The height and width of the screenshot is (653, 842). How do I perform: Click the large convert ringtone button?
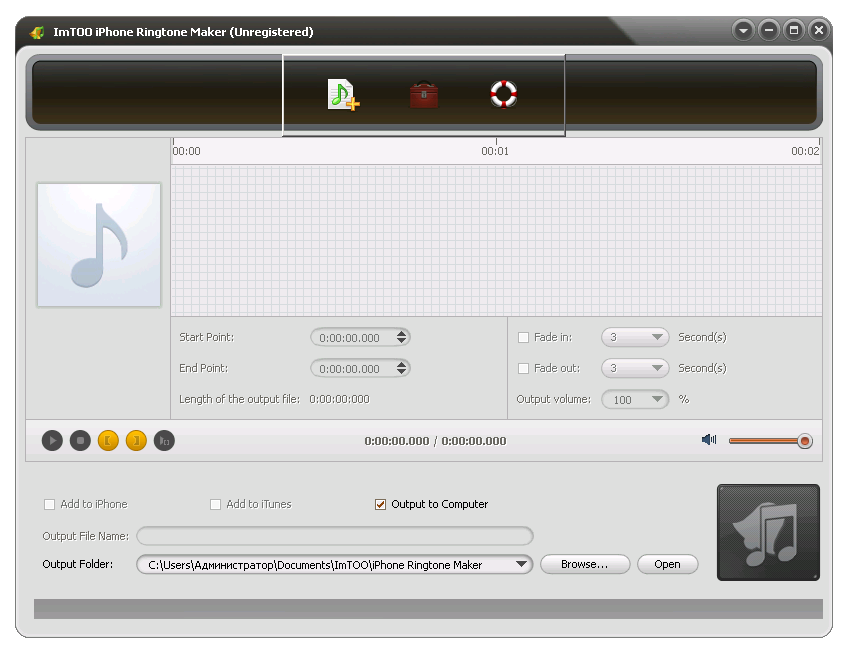pyautogui.click(x=768, y=532)
